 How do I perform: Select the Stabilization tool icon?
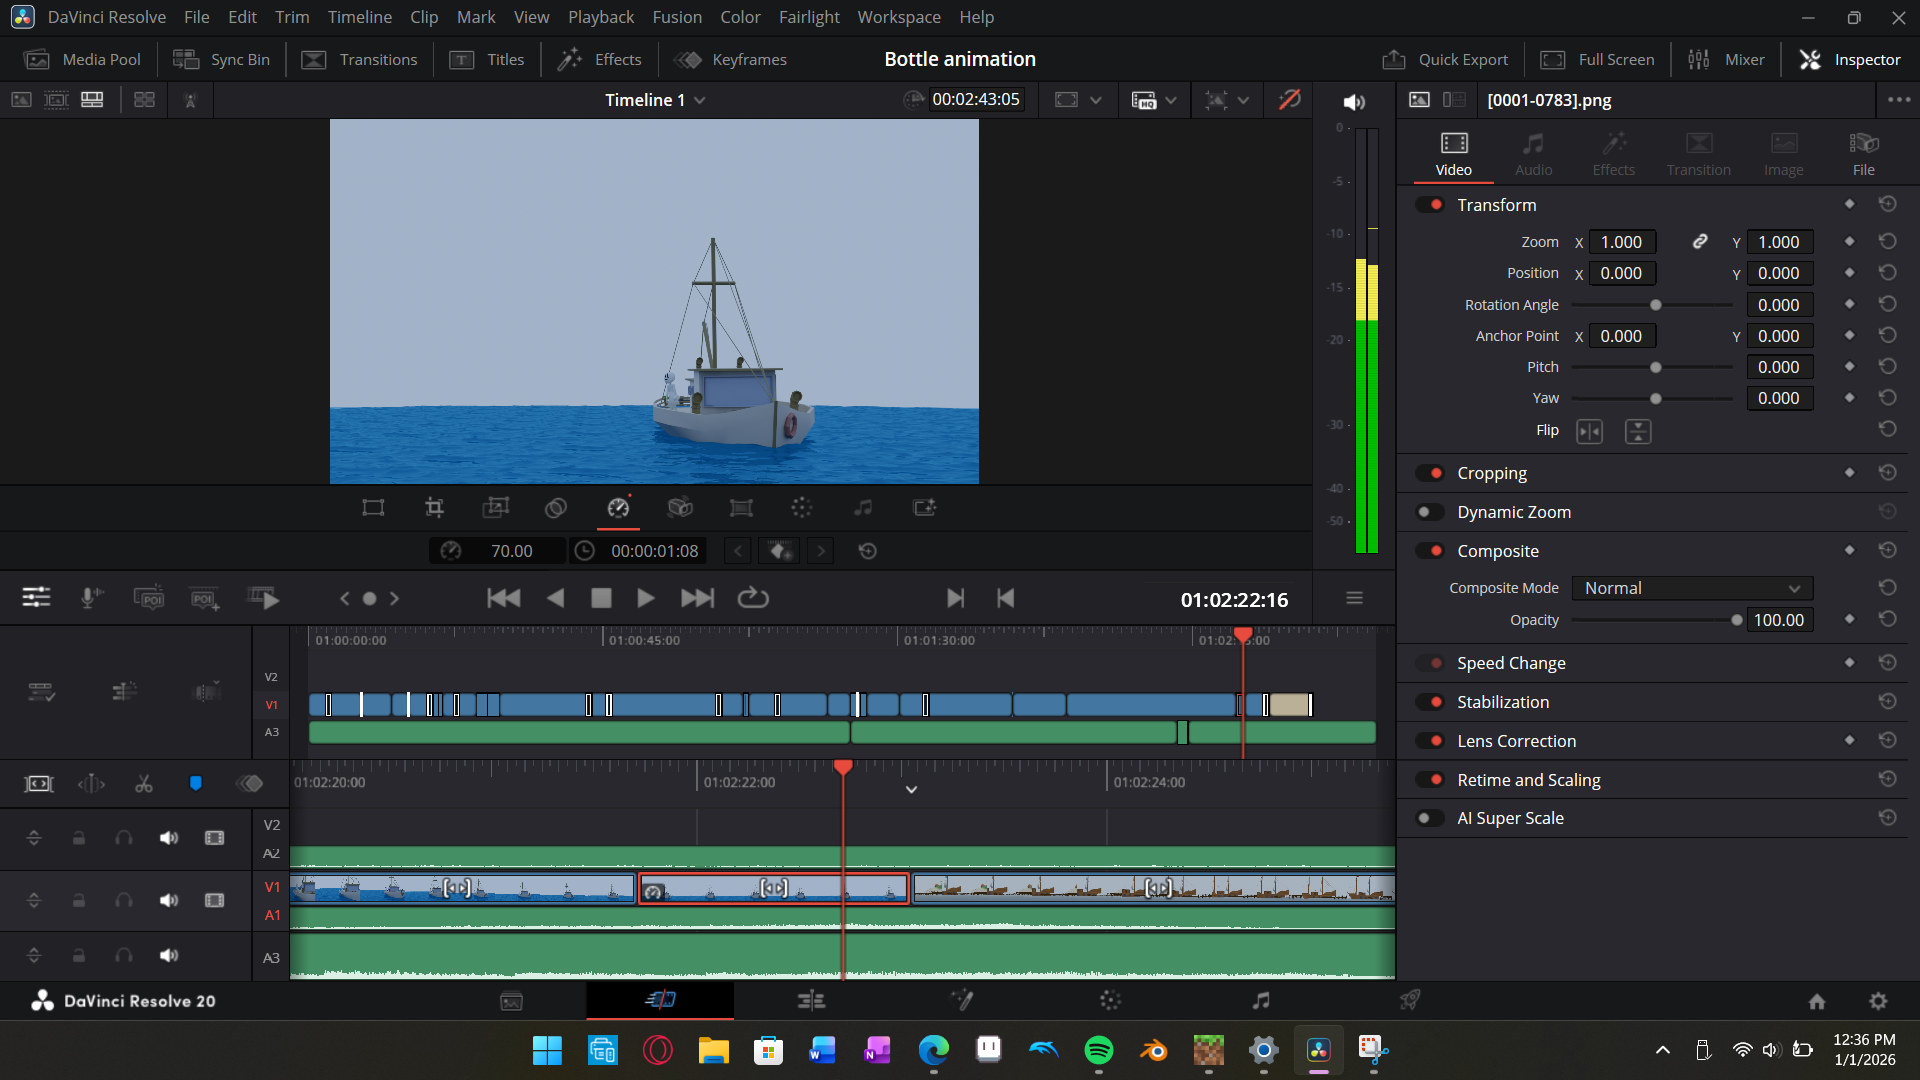(680, 508)
